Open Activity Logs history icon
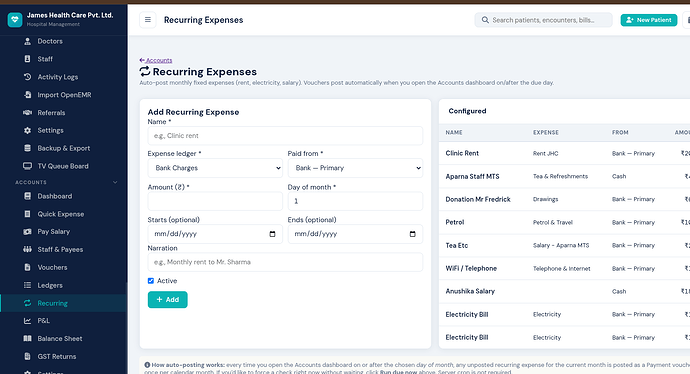Image resolution: width=690 pixels, height=374 pixels. click(x=27, y=77)
